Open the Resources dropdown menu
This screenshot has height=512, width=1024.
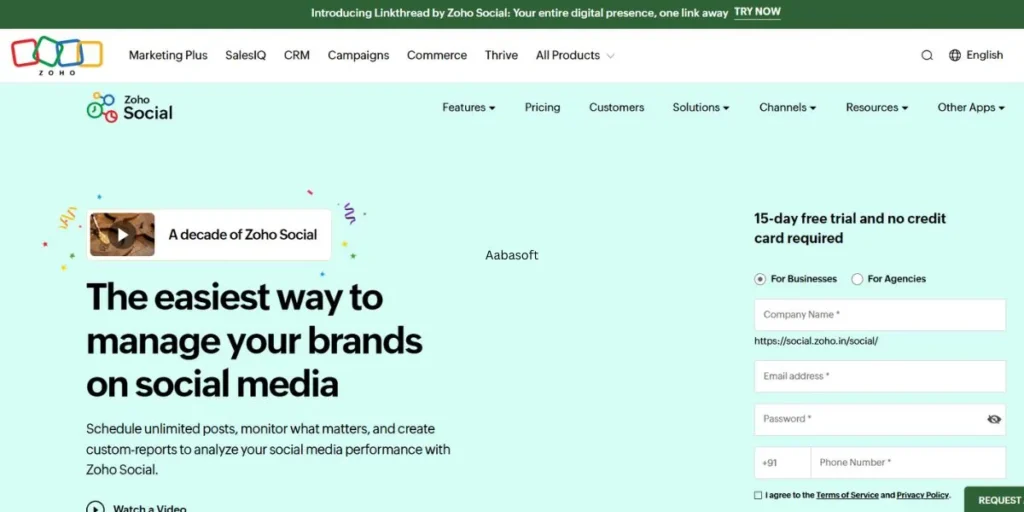[876, 107]
